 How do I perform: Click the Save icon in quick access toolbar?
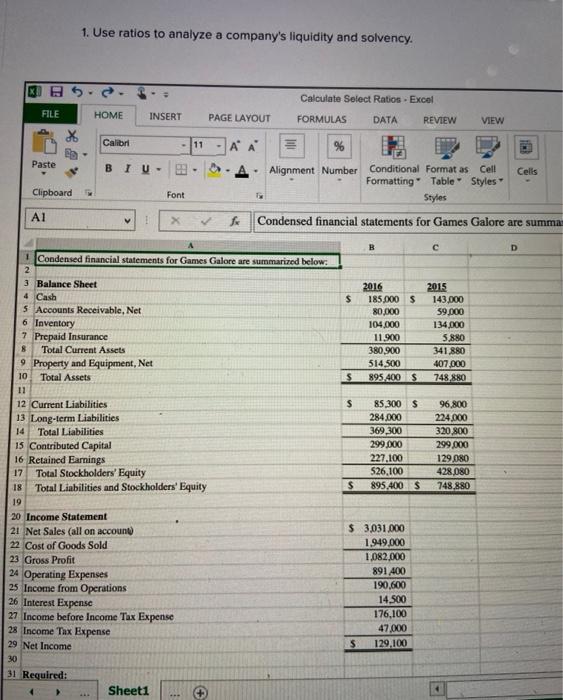[x=57, y=92]
